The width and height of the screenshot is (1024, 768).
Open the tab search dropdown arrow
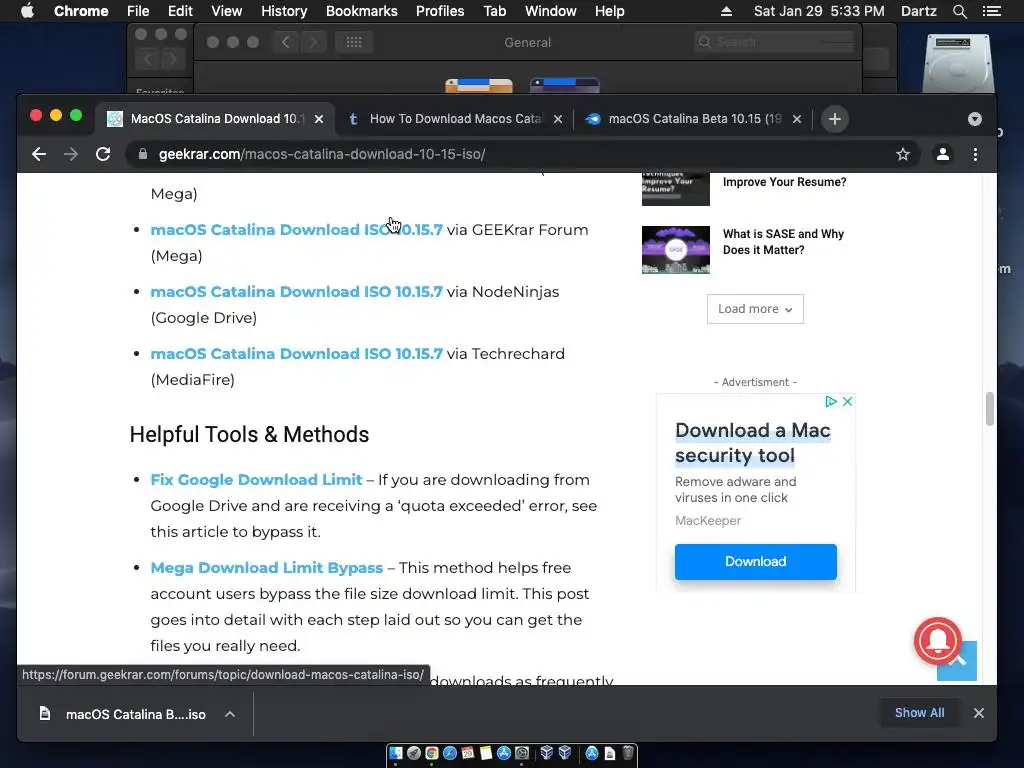(x=974, y=119)
